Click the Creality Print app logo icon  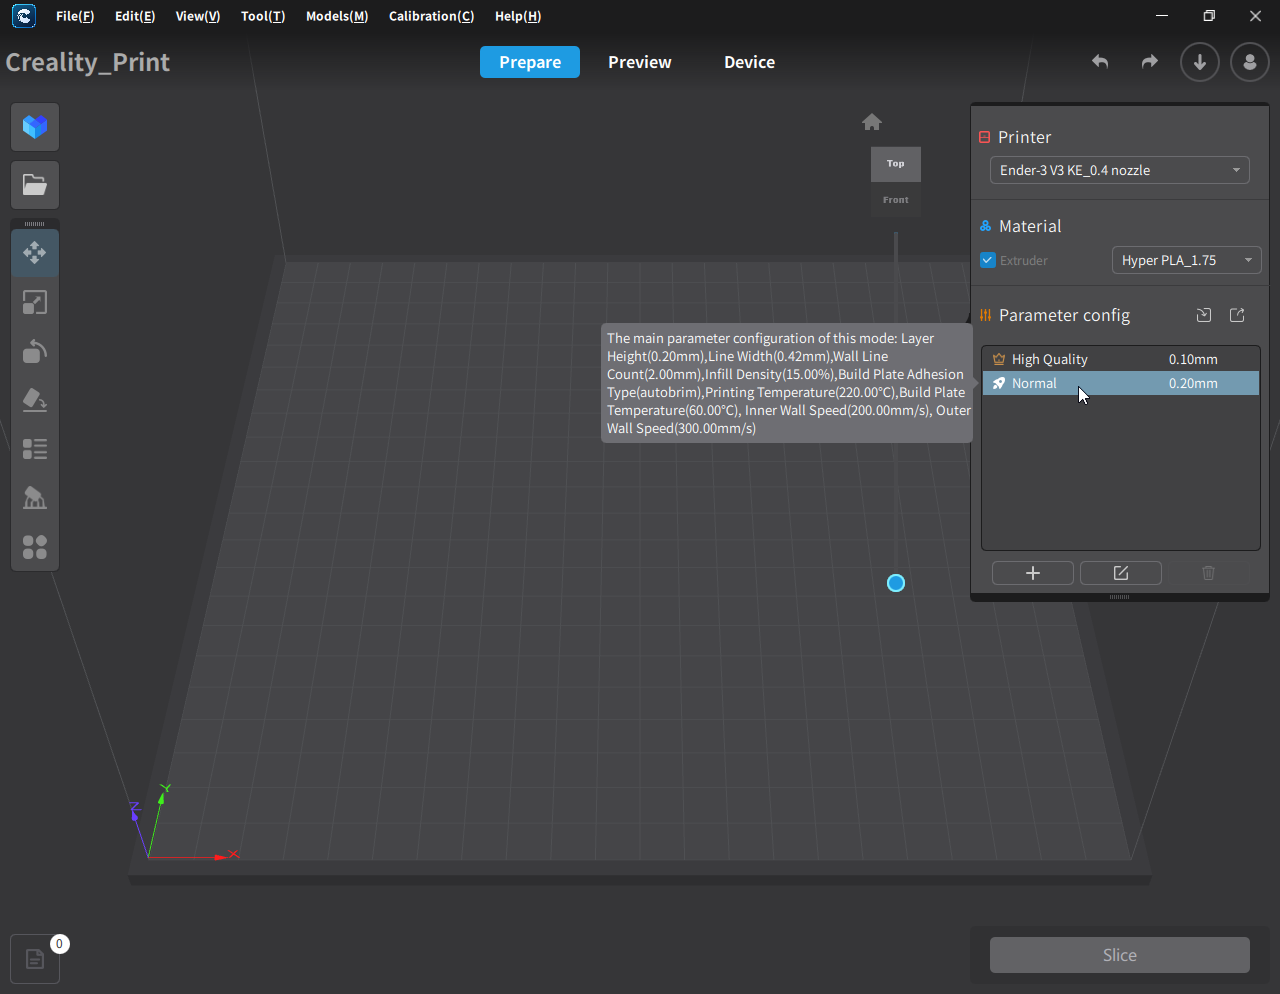(x=24, y=16)
